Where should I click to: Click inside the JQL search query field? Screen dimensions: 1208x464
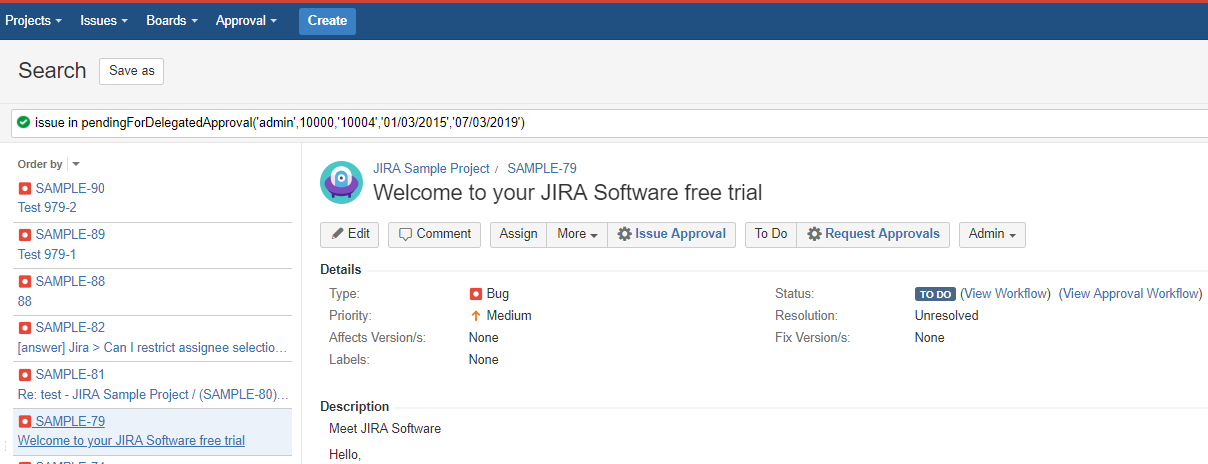(700, 123)
